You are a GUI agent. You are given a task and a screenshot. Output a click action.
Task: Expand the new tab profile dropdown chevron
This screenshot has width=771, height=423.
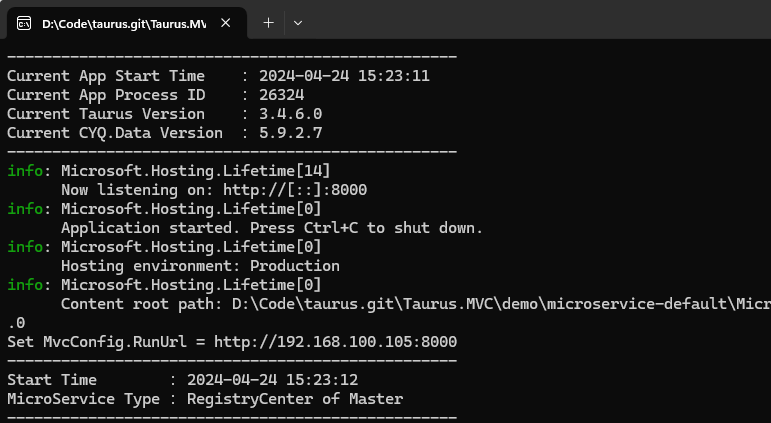(297, 23)
